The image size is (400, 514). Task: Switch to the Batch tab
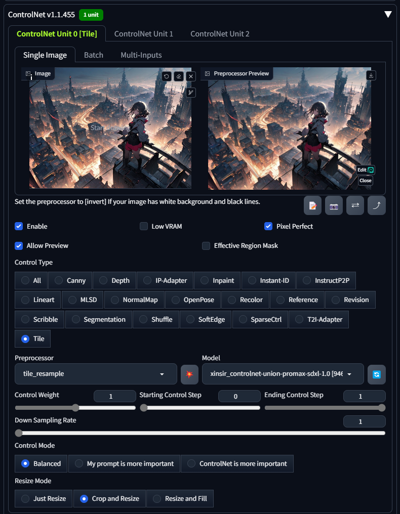[x=94, y=55]
